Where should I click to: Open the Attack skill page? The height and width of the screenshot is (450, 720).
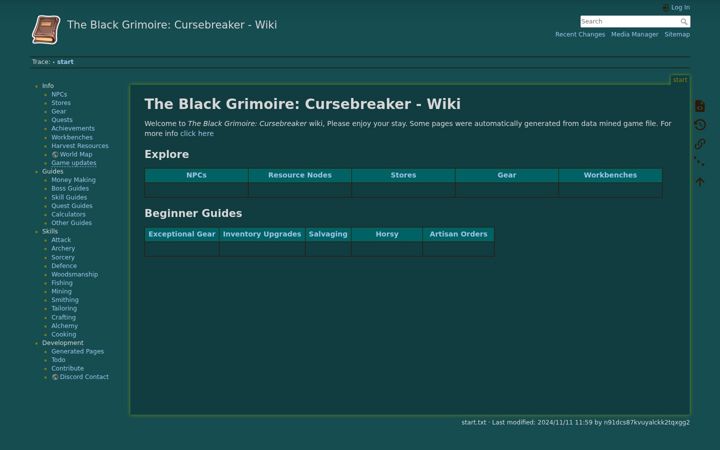61,240
